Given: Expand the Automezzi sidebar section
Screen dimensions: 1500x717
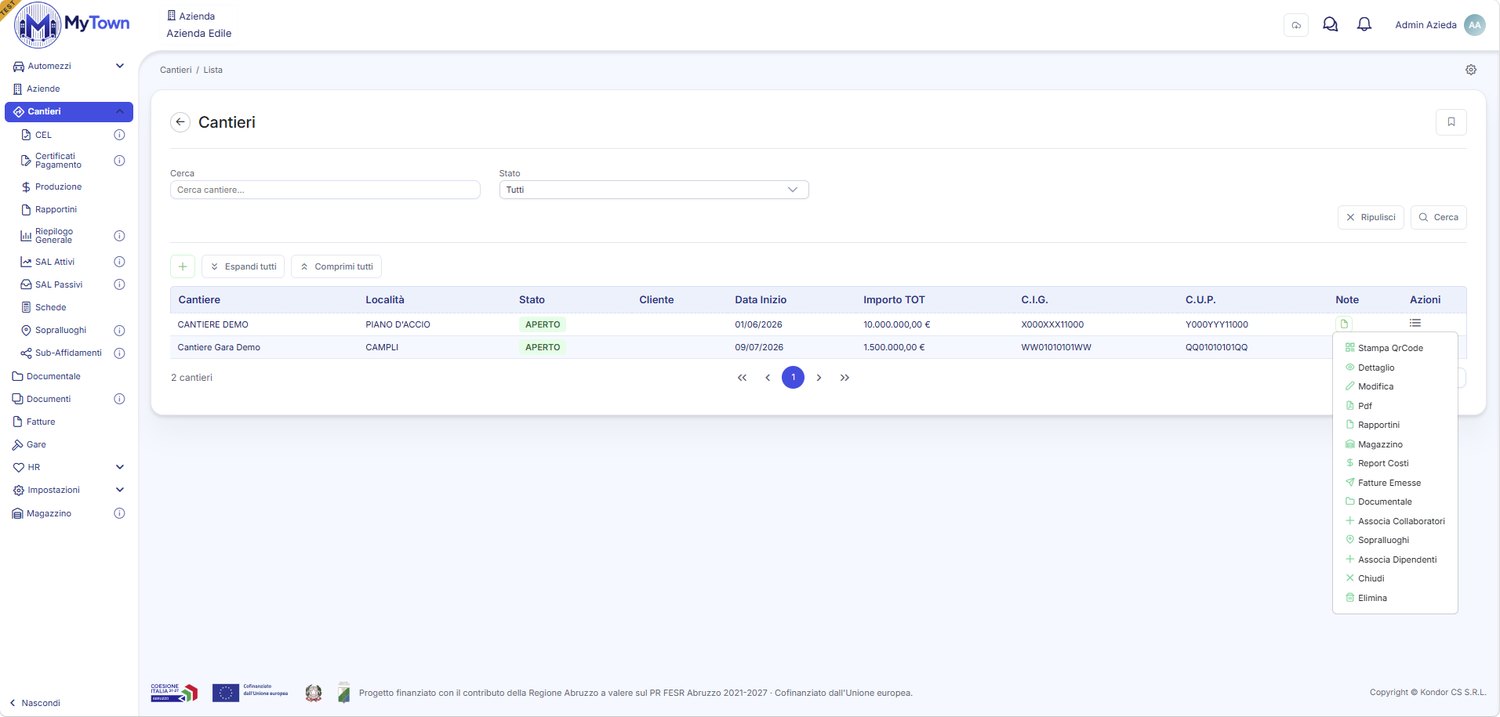Looking at the screenshot, I should click(x=119, y=66).
